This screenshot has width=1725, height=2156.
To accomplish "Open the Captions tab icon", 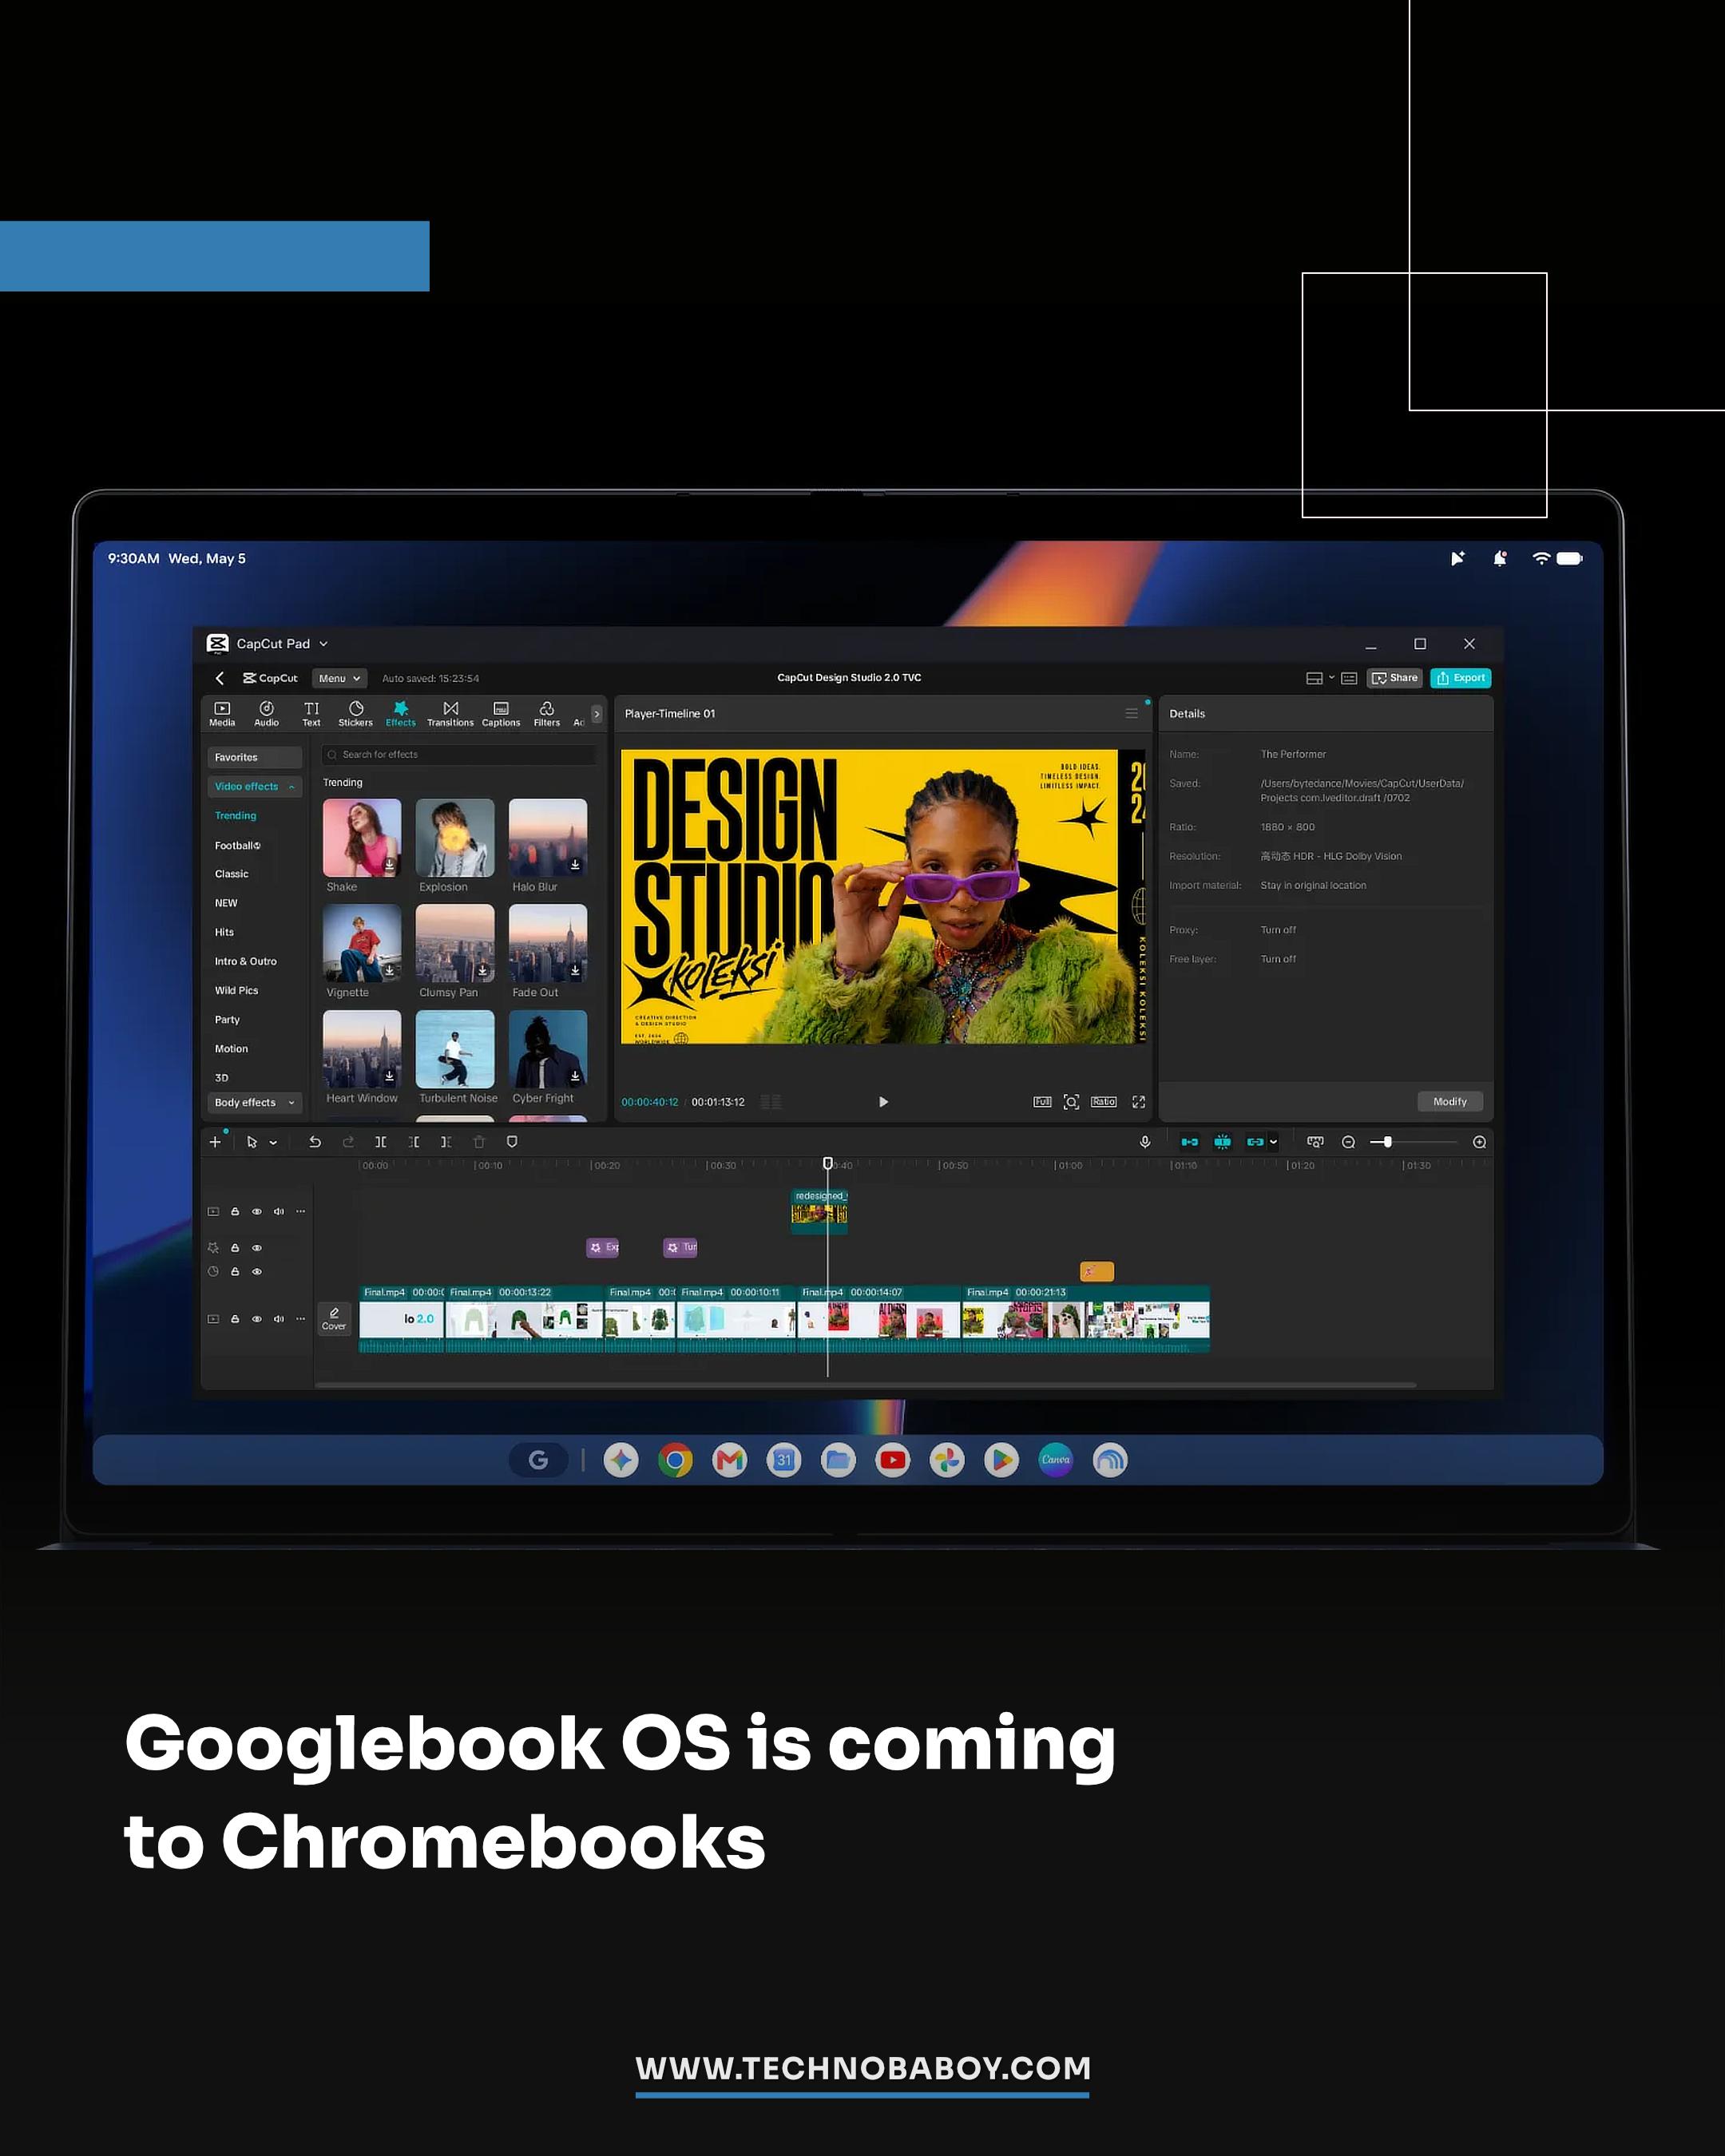I will coord(501,708).
